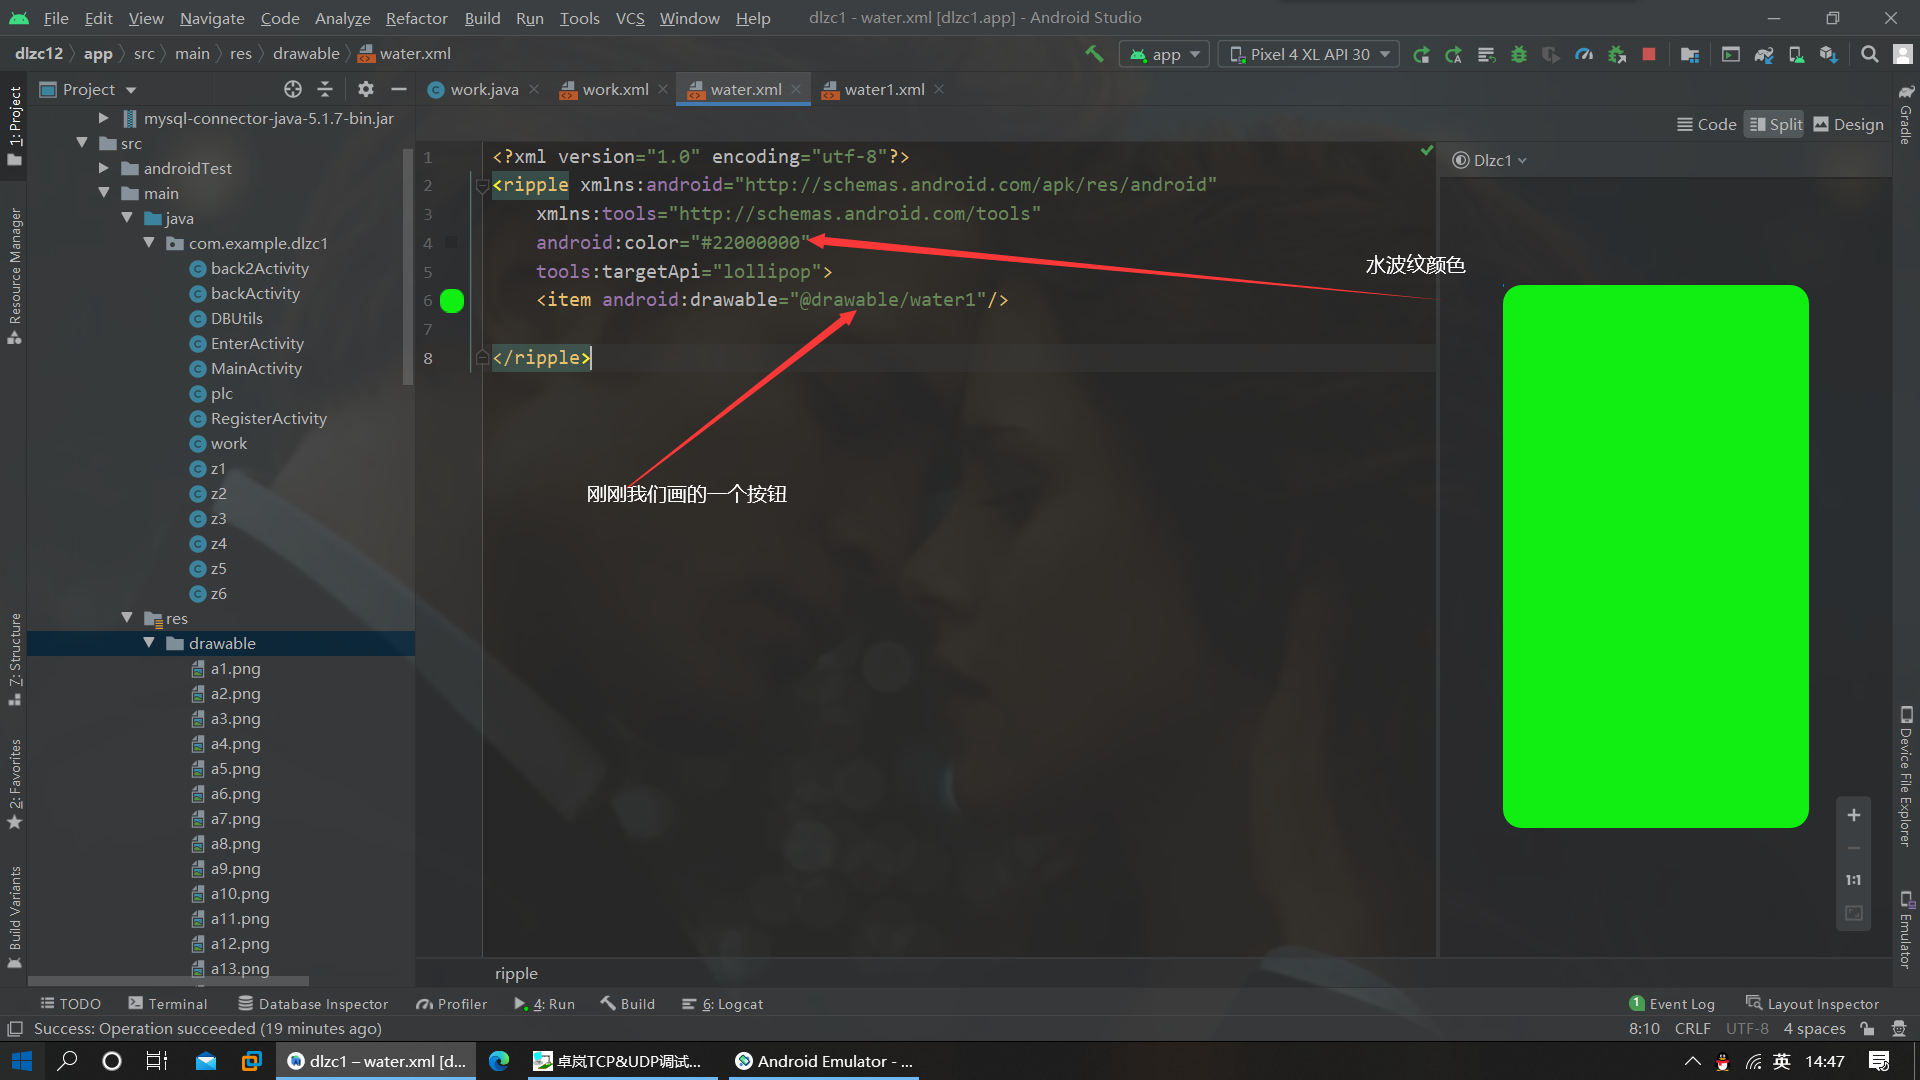Click the Logcat tool window button

(732, 1004)
